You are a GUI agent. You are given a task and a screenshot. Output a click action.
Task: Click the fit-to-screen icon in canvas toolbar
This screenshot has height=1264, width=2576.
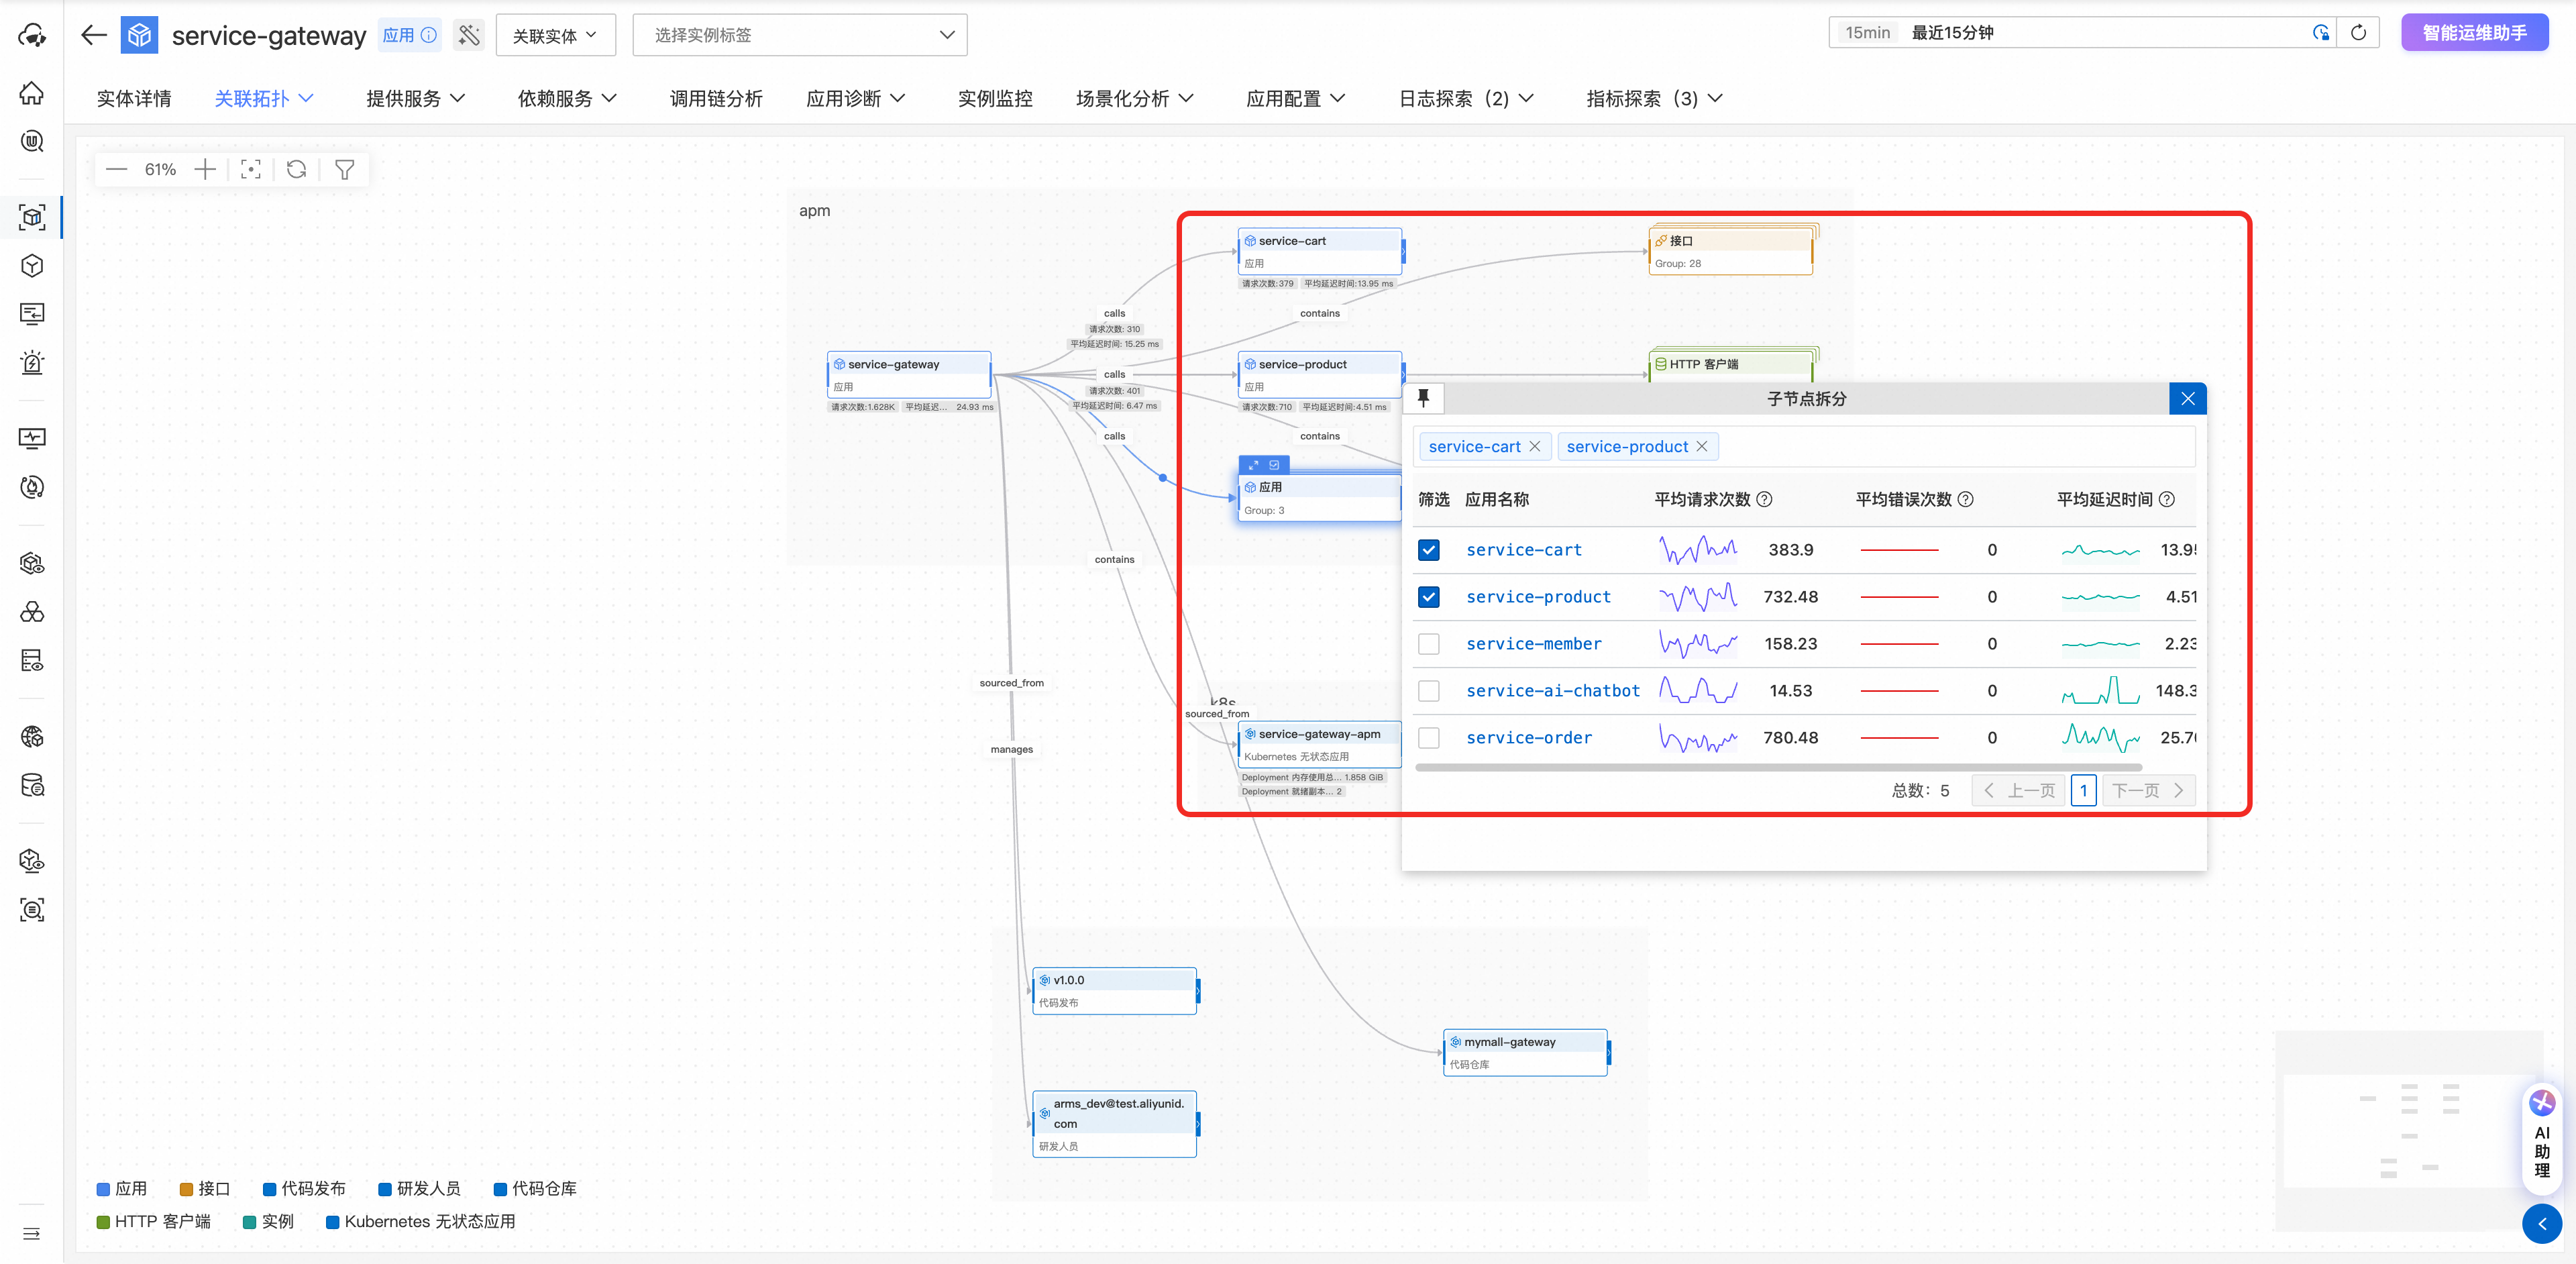tap(251, 169)
